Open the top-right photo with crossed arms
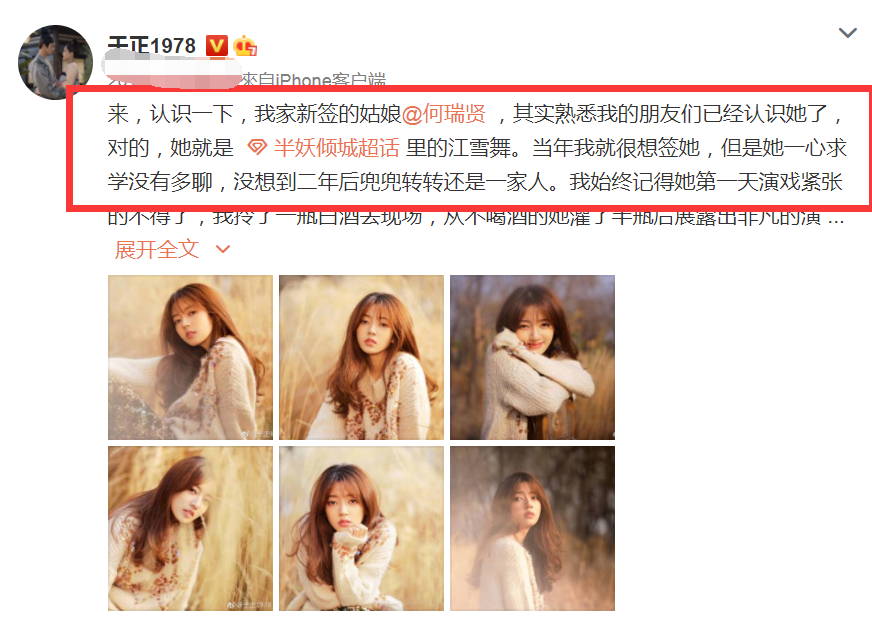872x617 pixels. pyautogui.click(x=532, y=357)
